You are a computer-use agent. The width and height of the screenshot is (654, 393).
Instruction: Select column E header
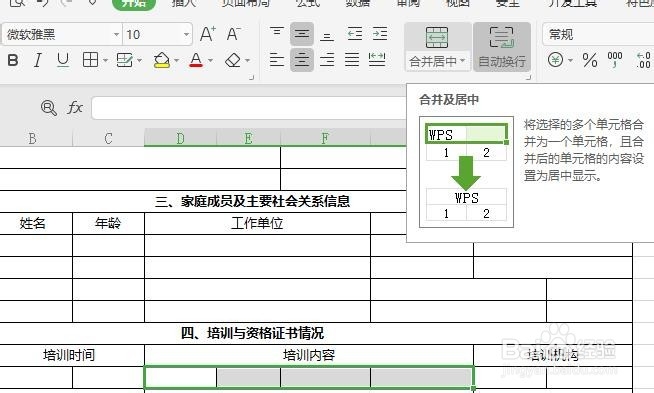(x=248, y=138)
